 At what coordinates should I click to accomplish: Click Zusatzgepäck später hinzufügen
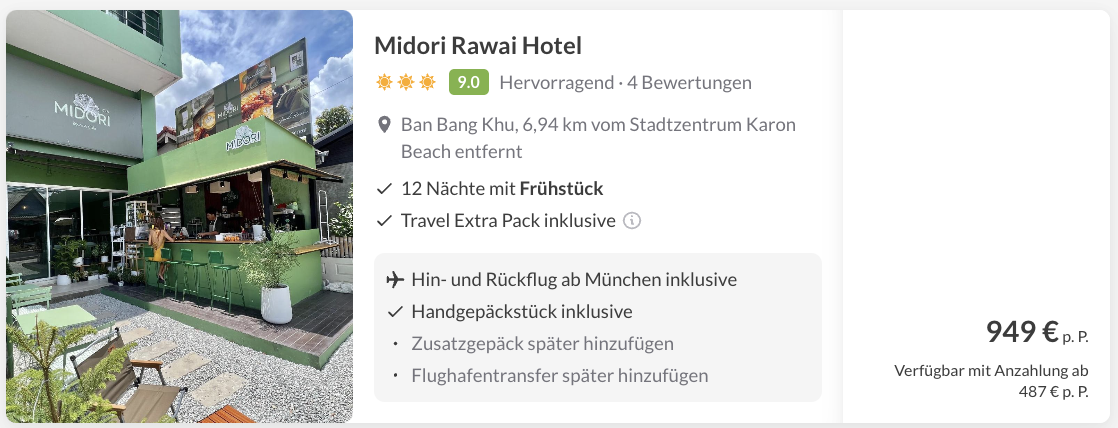point(542,344)
